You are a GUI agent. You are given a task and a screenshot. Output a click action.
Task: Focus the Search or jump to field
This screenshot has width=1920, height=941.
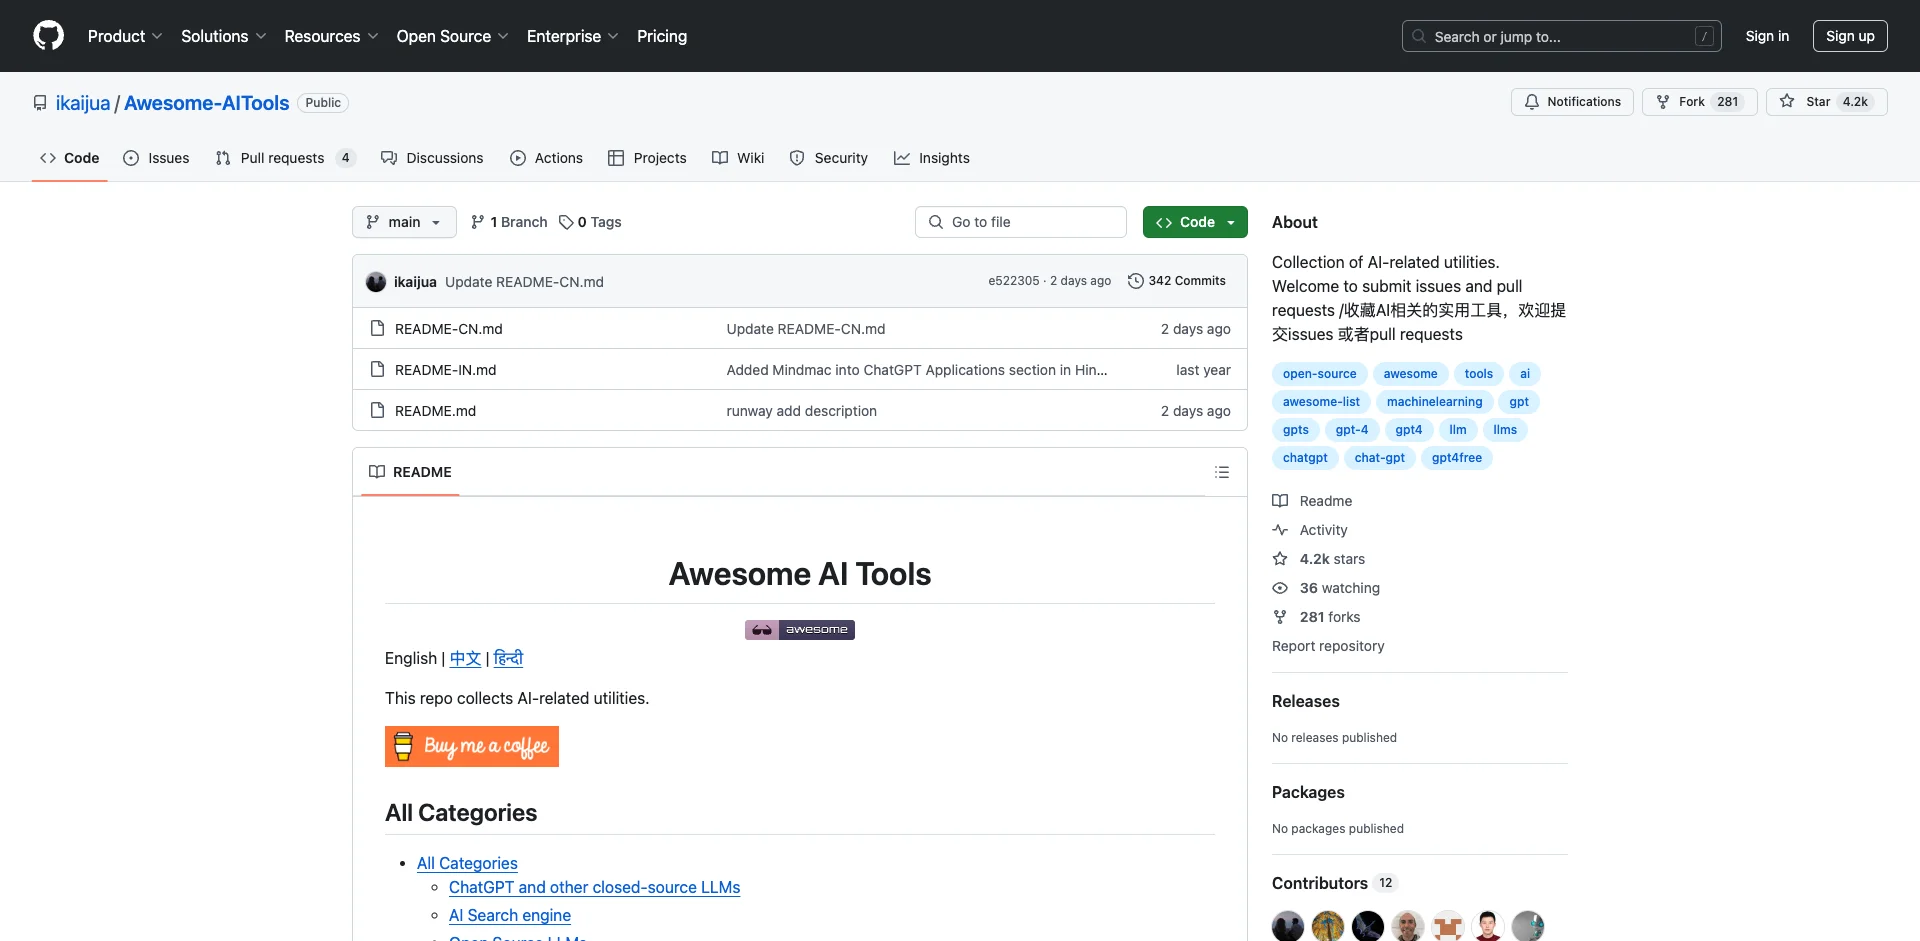1561,36
